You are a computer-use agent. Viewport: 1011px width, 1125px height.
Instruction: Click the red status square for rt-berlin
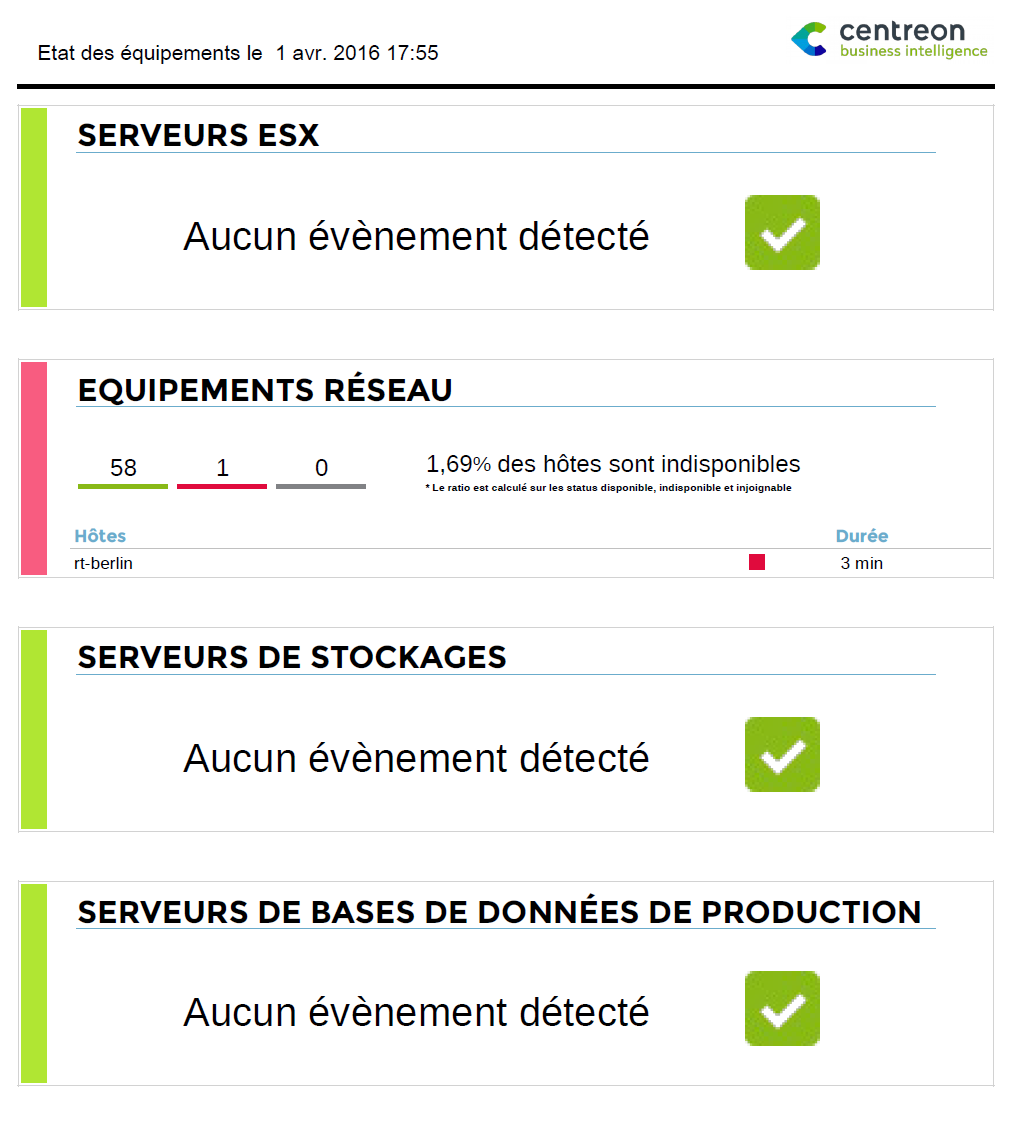pos(757,563)
